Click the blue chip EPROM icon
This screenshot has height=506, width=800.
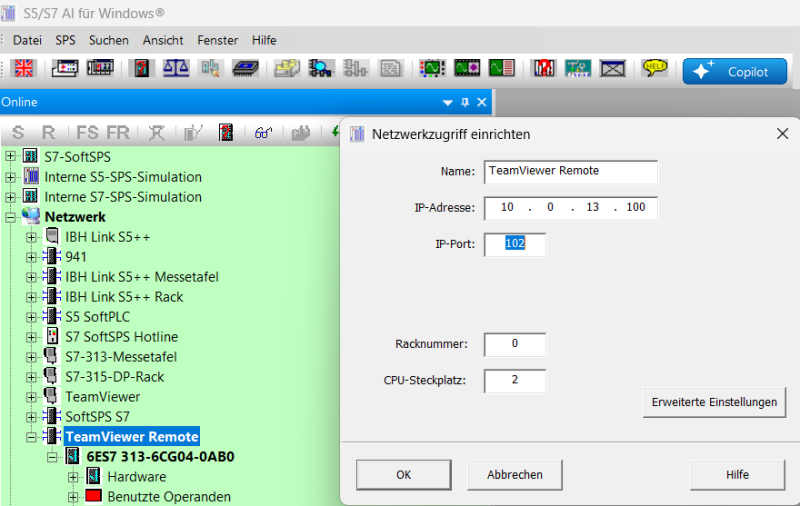pos(245,68)
